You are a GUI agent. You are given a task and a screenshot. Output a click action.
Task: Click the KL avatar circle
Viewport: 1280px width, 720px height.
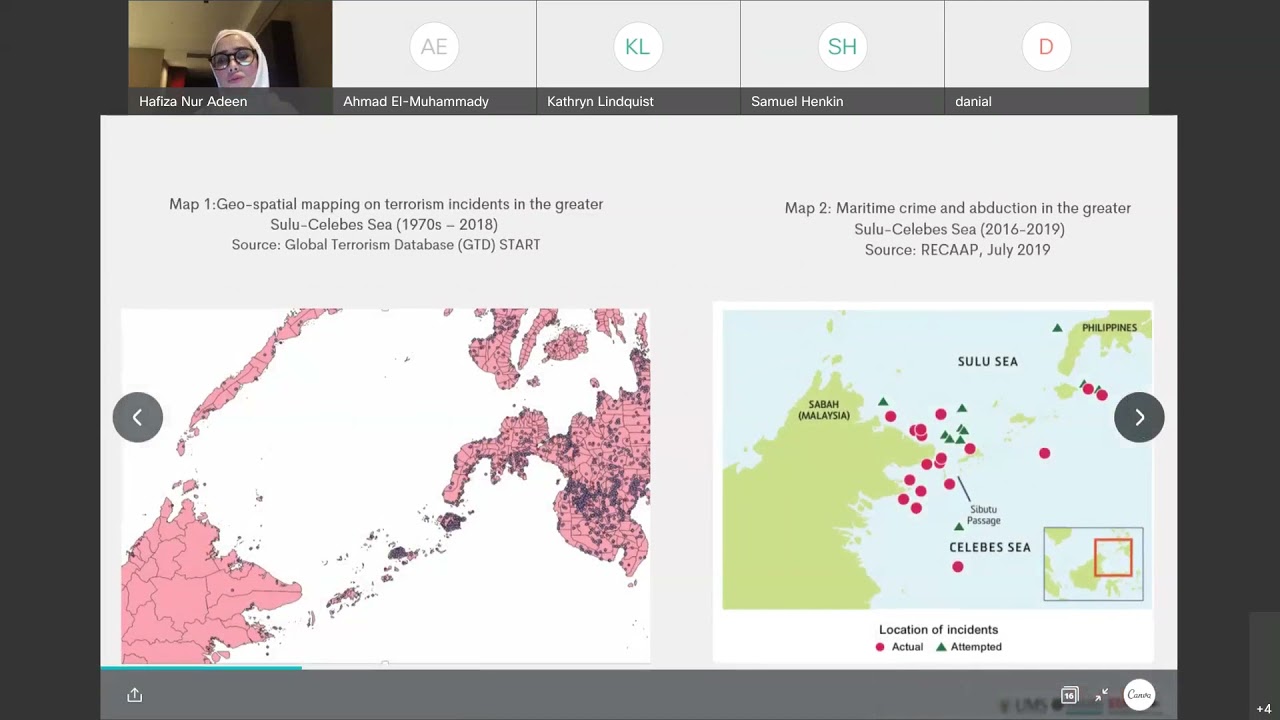tap(638, 46)
